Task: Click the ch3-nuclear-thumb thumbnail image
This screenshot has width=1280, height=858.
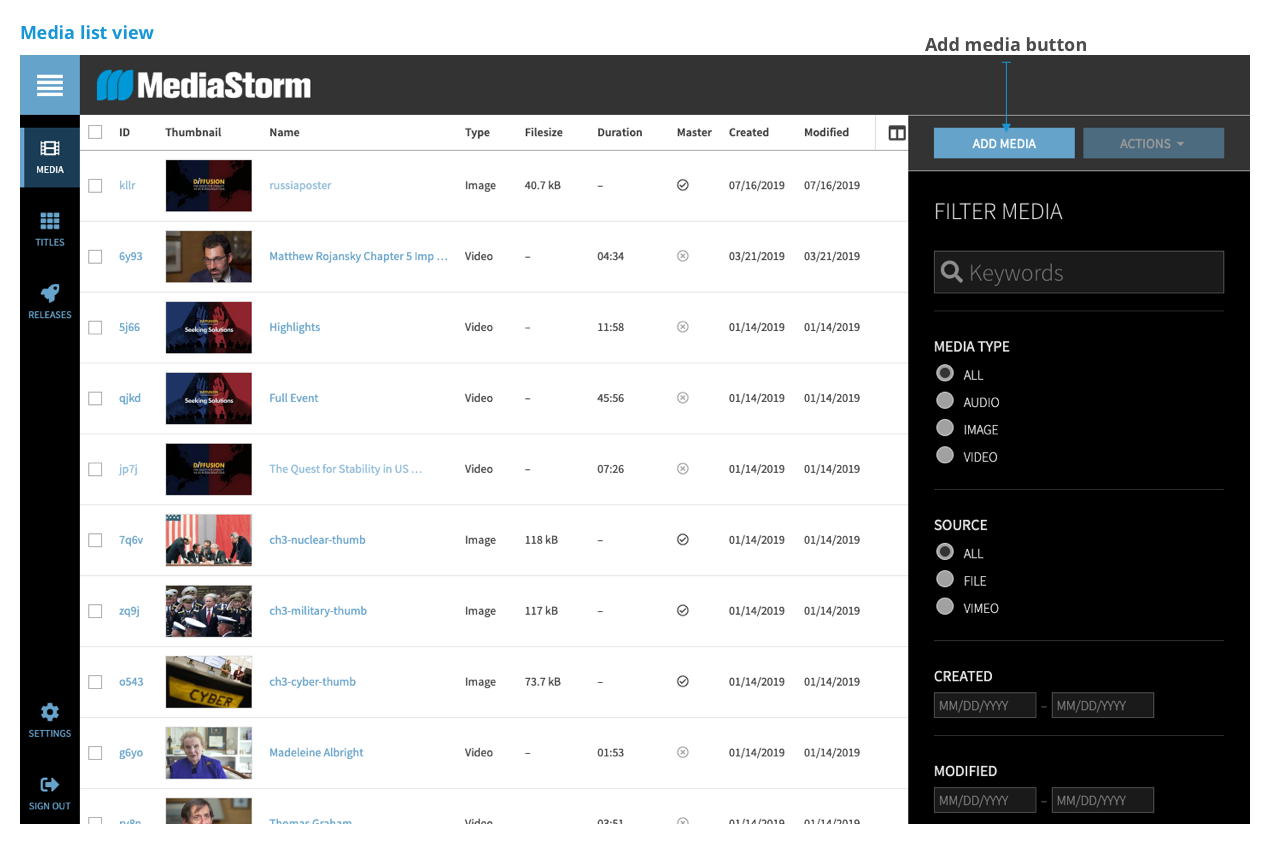Action: 209,540
